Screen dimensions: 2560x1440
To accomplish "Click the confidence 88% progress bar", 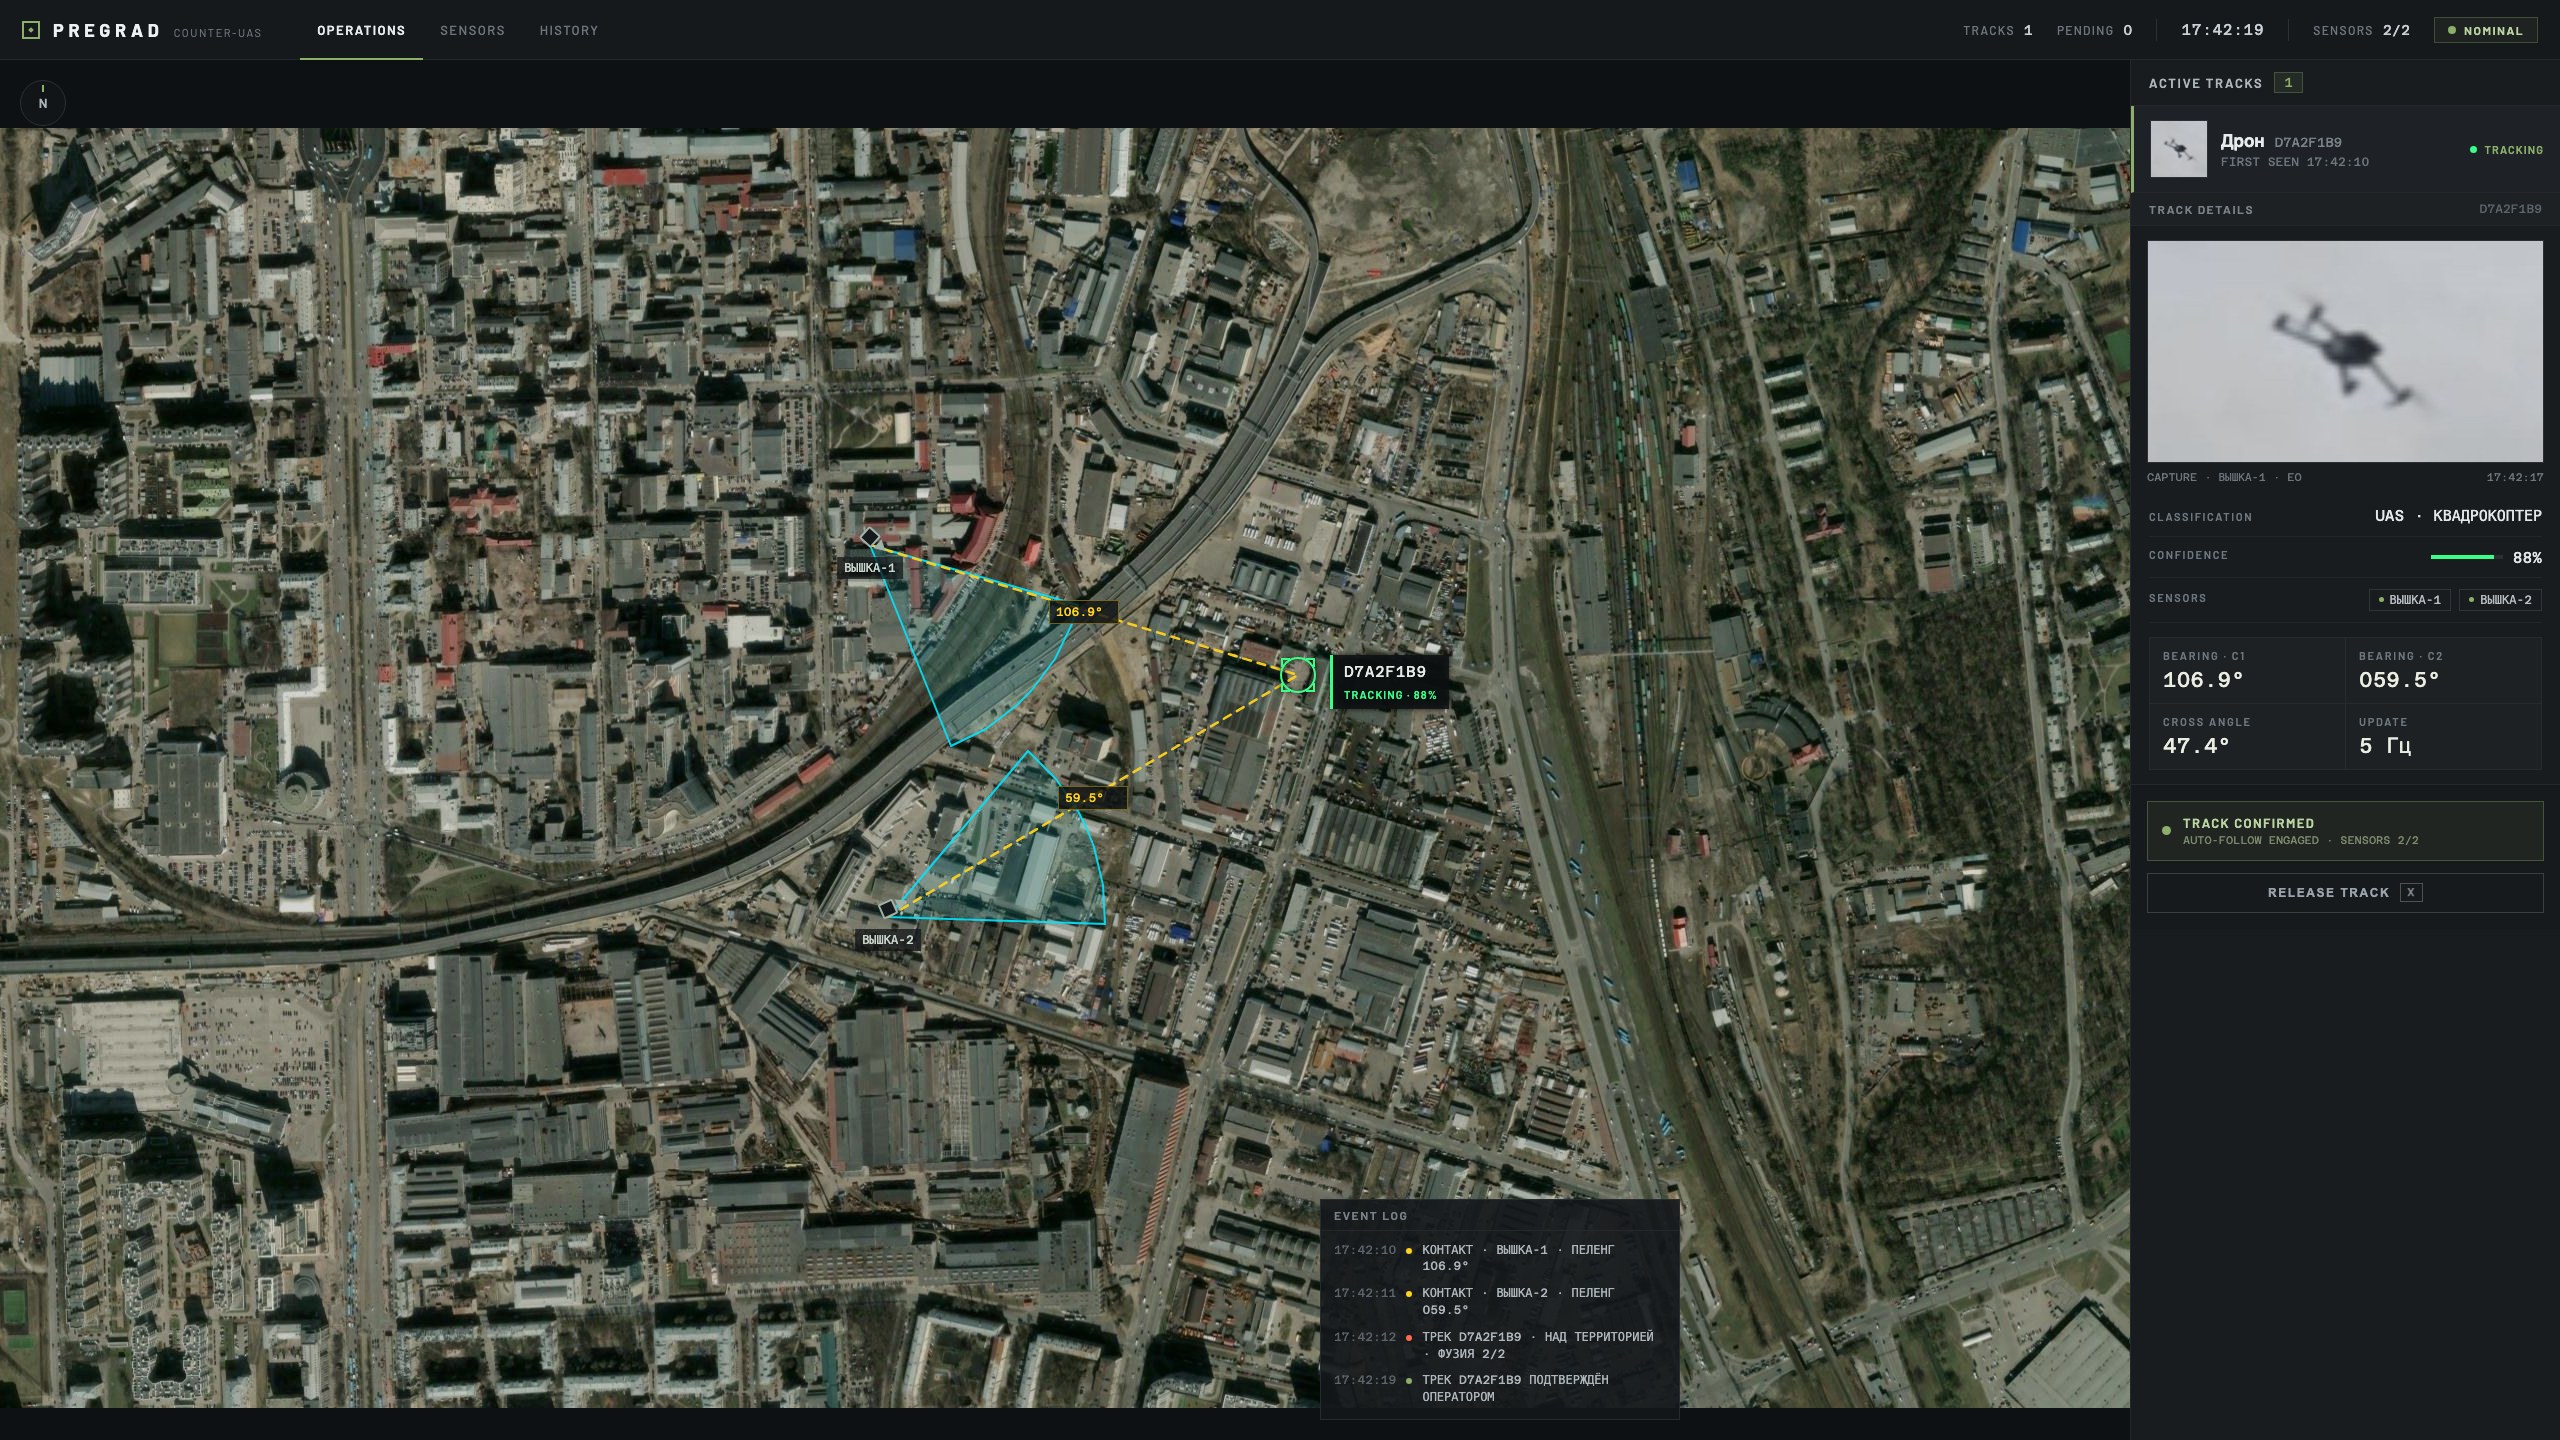I will [2465, 557].
